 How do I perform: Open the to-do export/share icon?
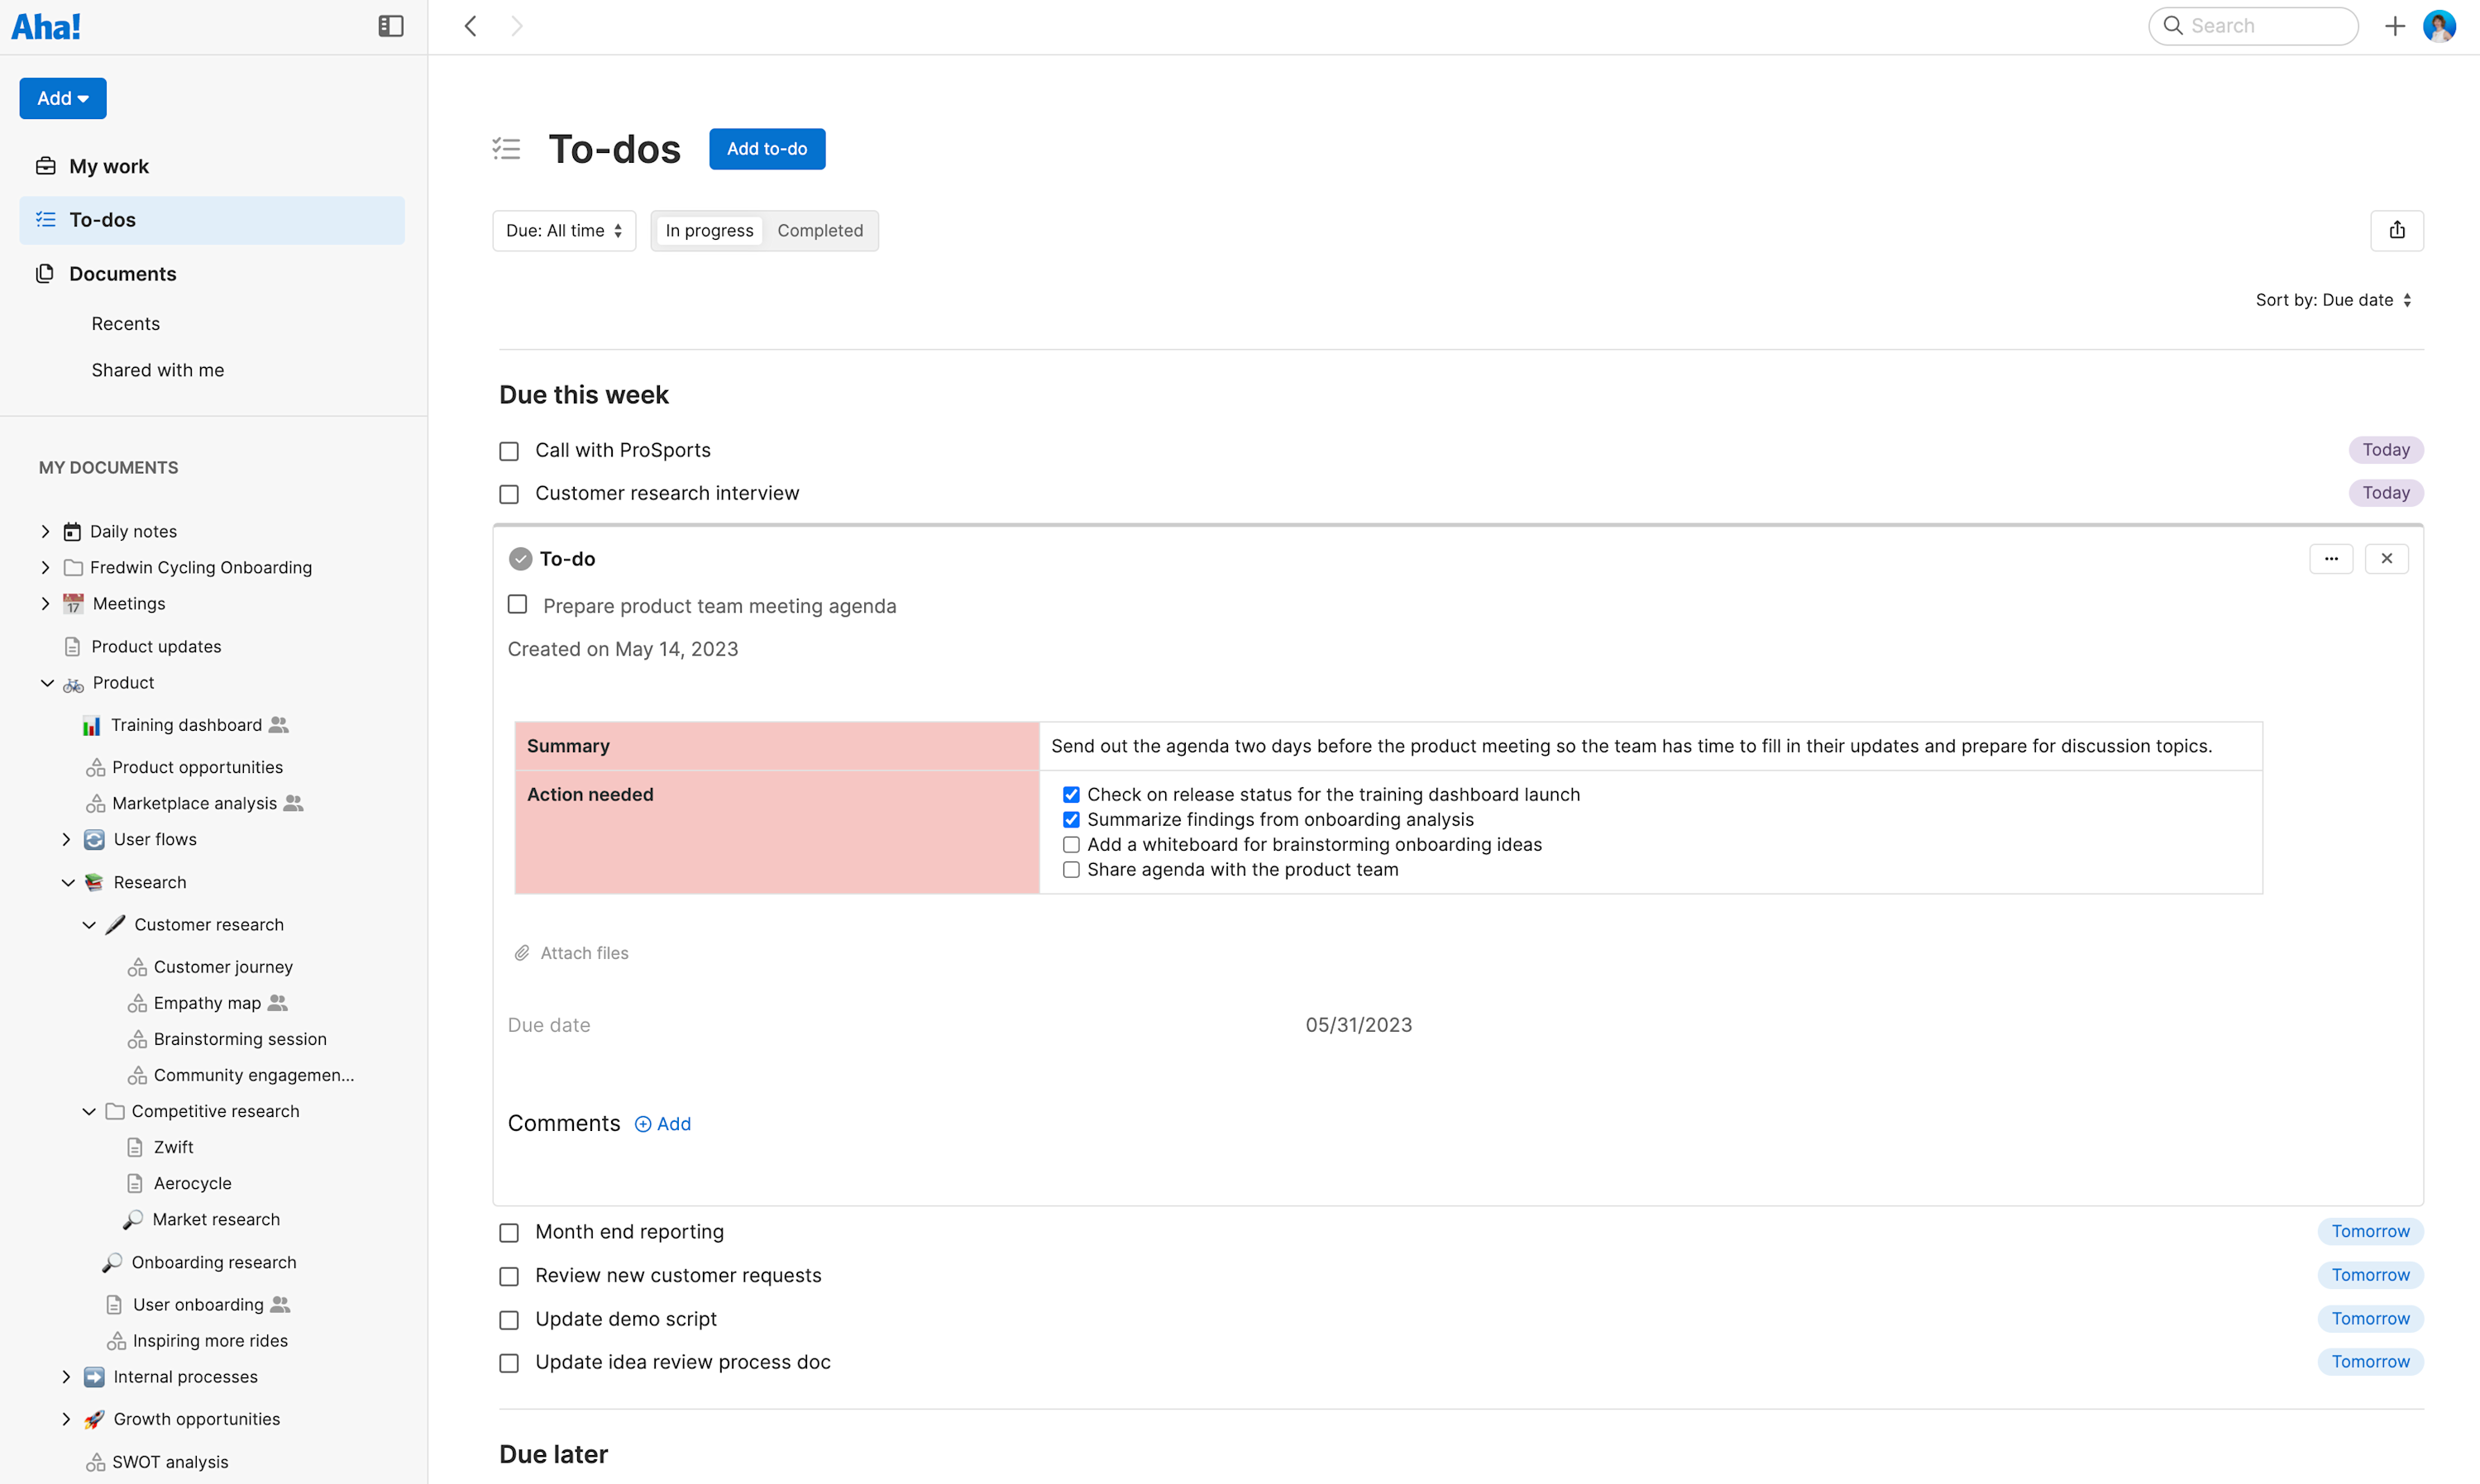pos(2397,230)
